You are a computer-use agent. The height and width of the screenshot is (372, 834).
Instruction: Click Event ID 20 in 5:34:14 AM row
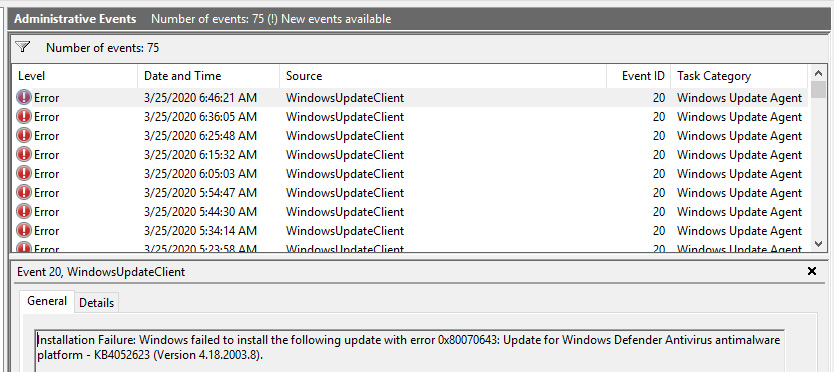(659, 231)
